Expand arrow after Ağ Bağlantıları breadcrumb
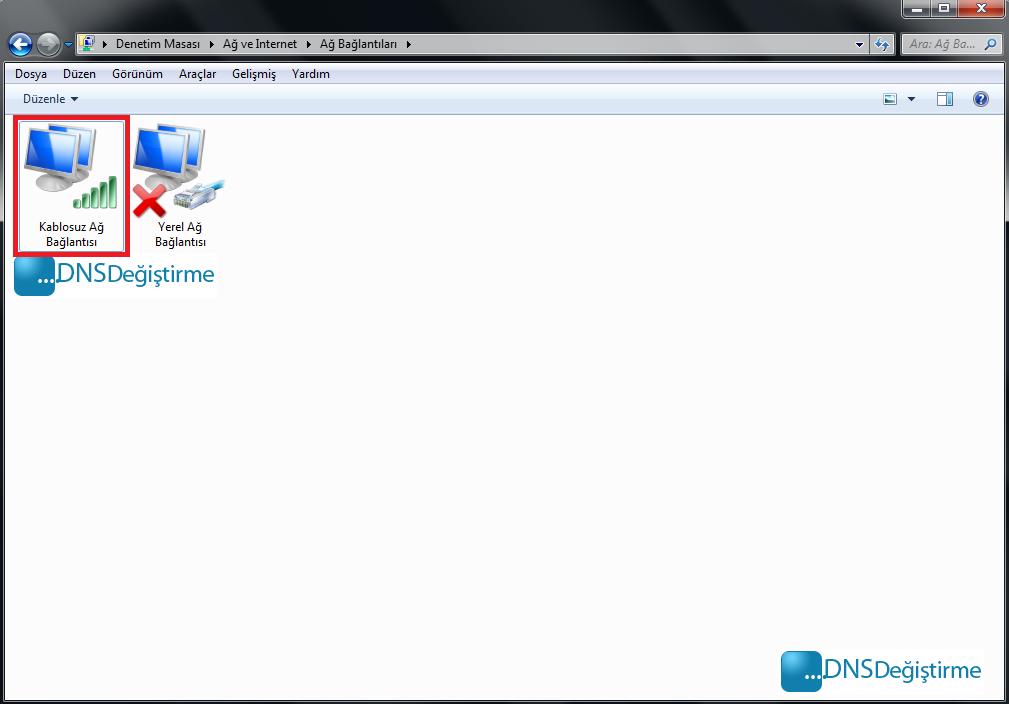This screenshot has height=704, width=1009. pyautogui.click(x=409, y=44)
